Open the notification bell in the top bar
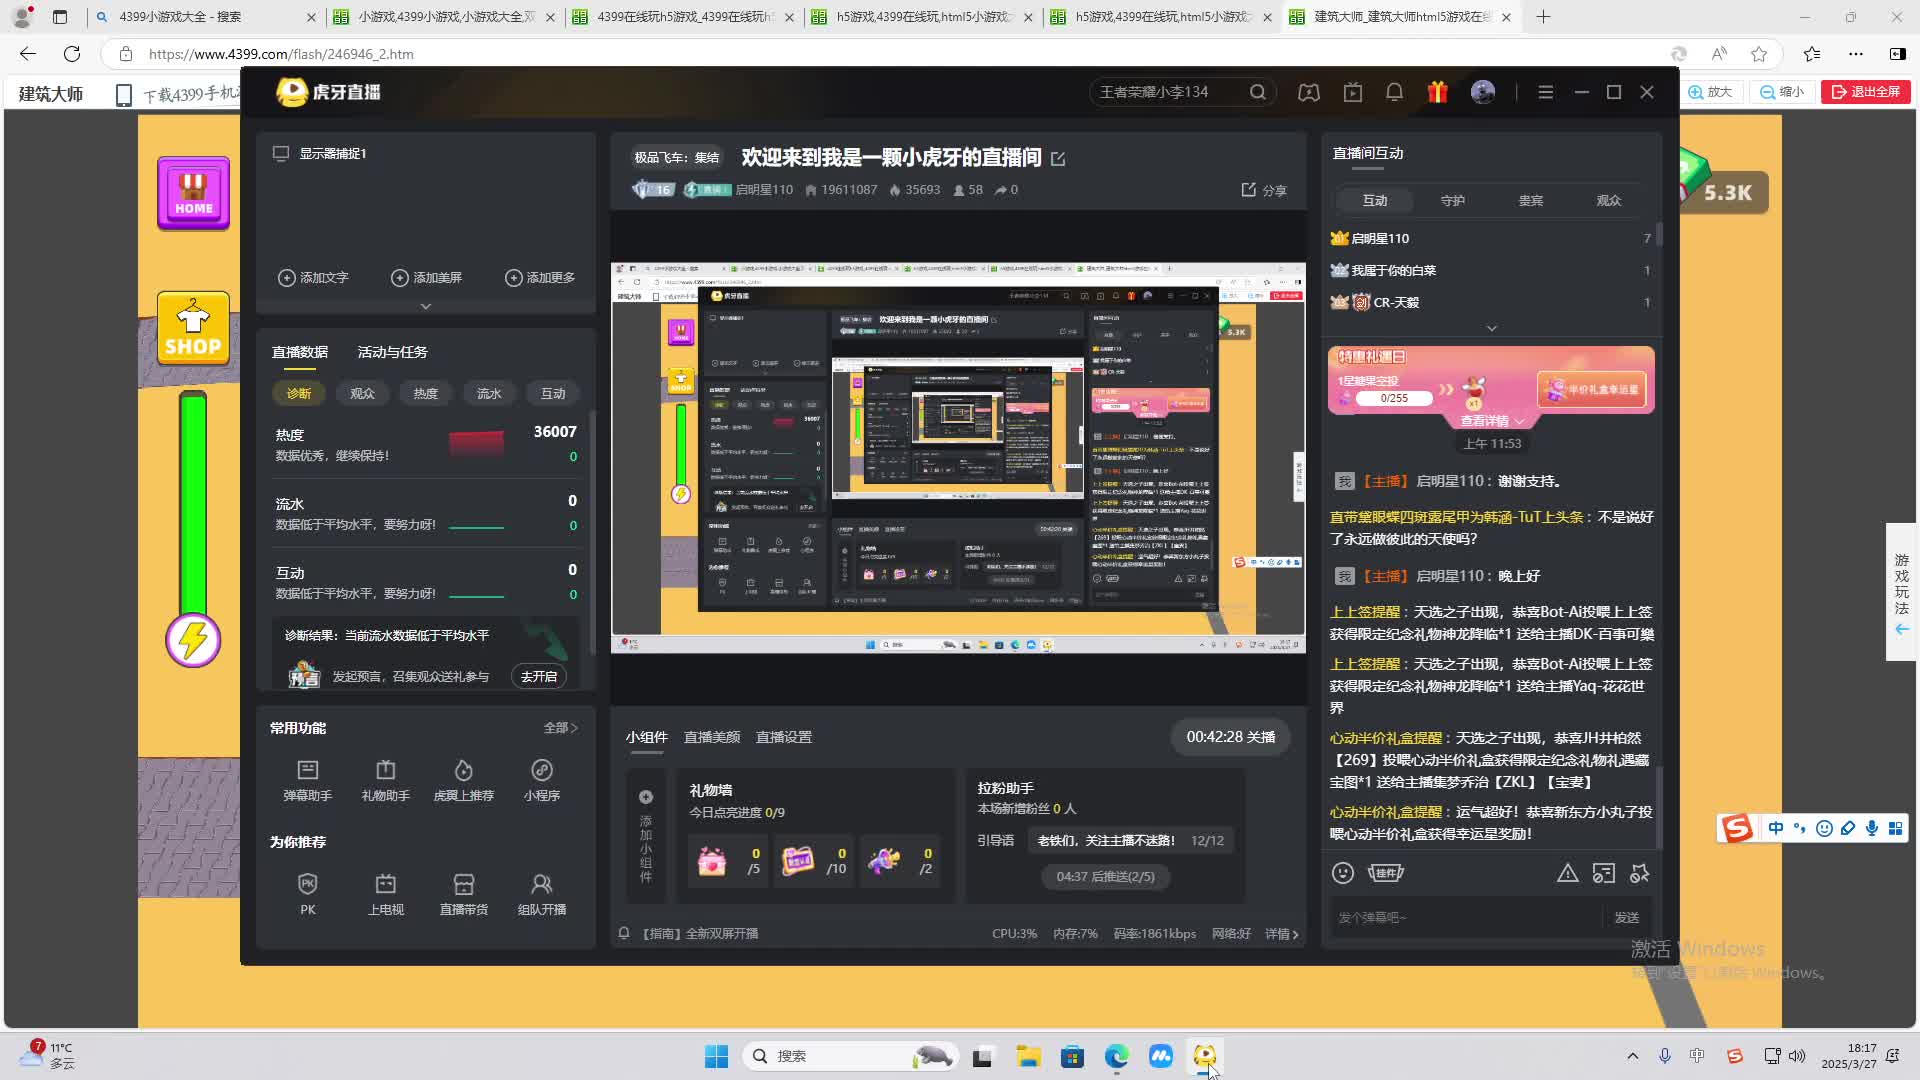1920x1080 pixels. coord(1394,92)
